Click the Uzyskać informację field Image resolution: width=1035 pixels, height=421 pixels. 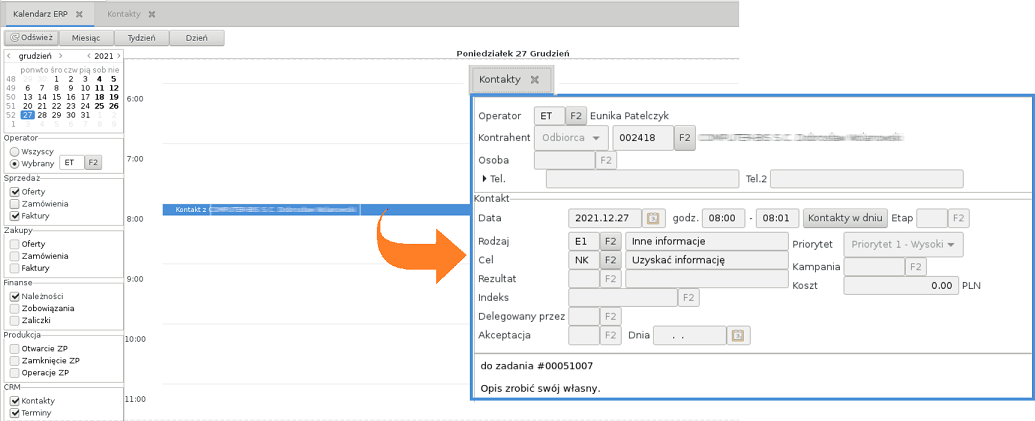[706, 260]
